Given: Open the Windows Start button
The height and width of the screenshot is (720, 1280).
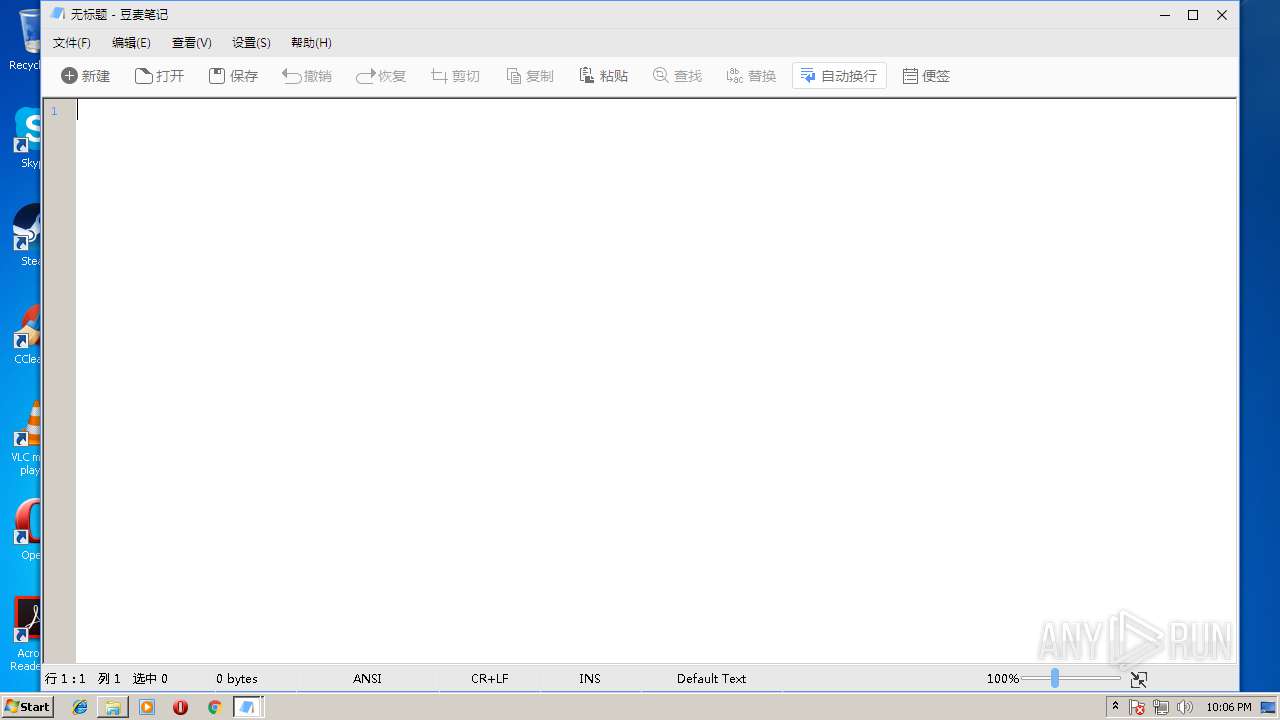Looking at the screenshot, I should point(27,707).
